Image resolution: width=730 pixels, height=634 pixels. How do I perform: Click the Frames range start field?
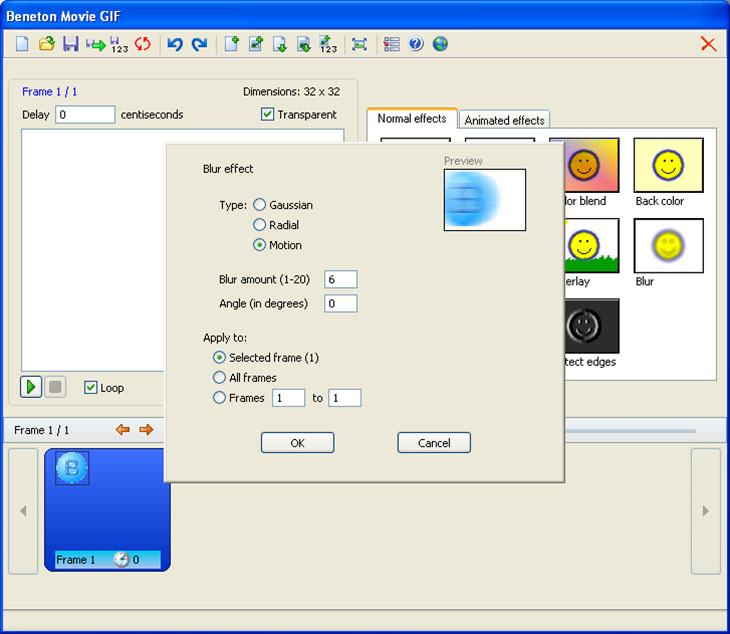click(289, 398)
